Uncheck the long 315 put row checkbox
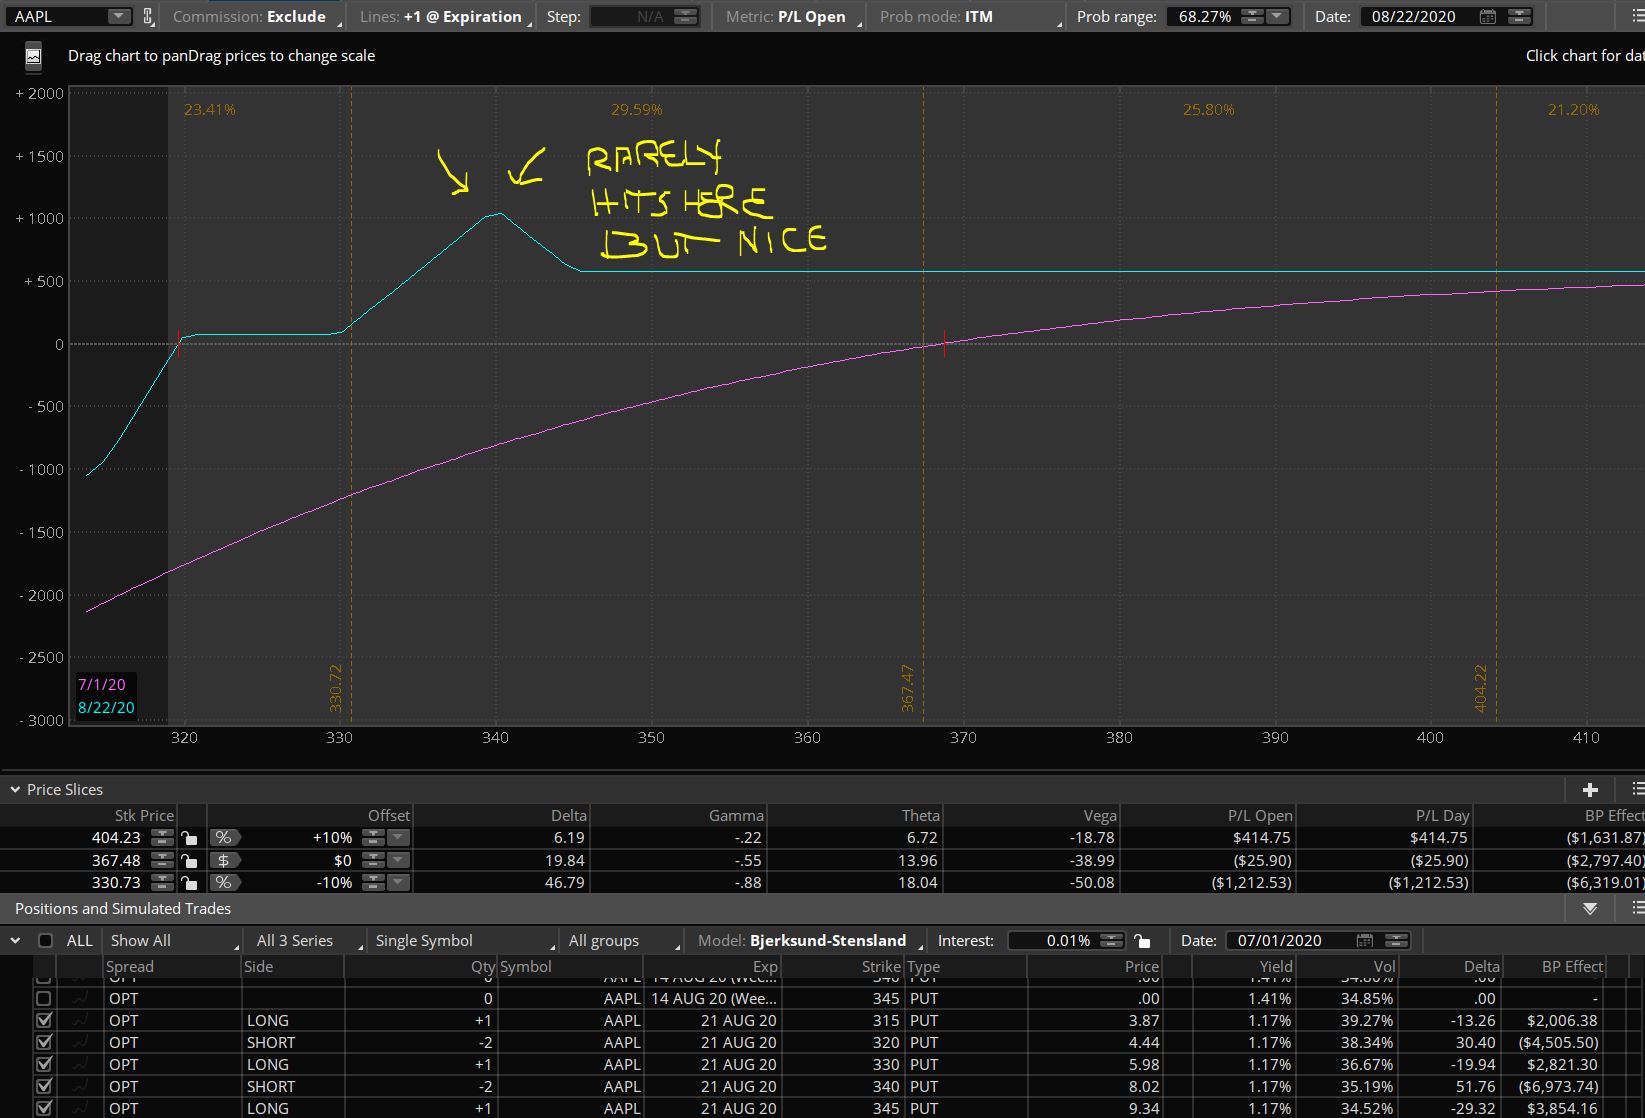Screen dimensions: 1645x1118 click(x=43, y=1021)
